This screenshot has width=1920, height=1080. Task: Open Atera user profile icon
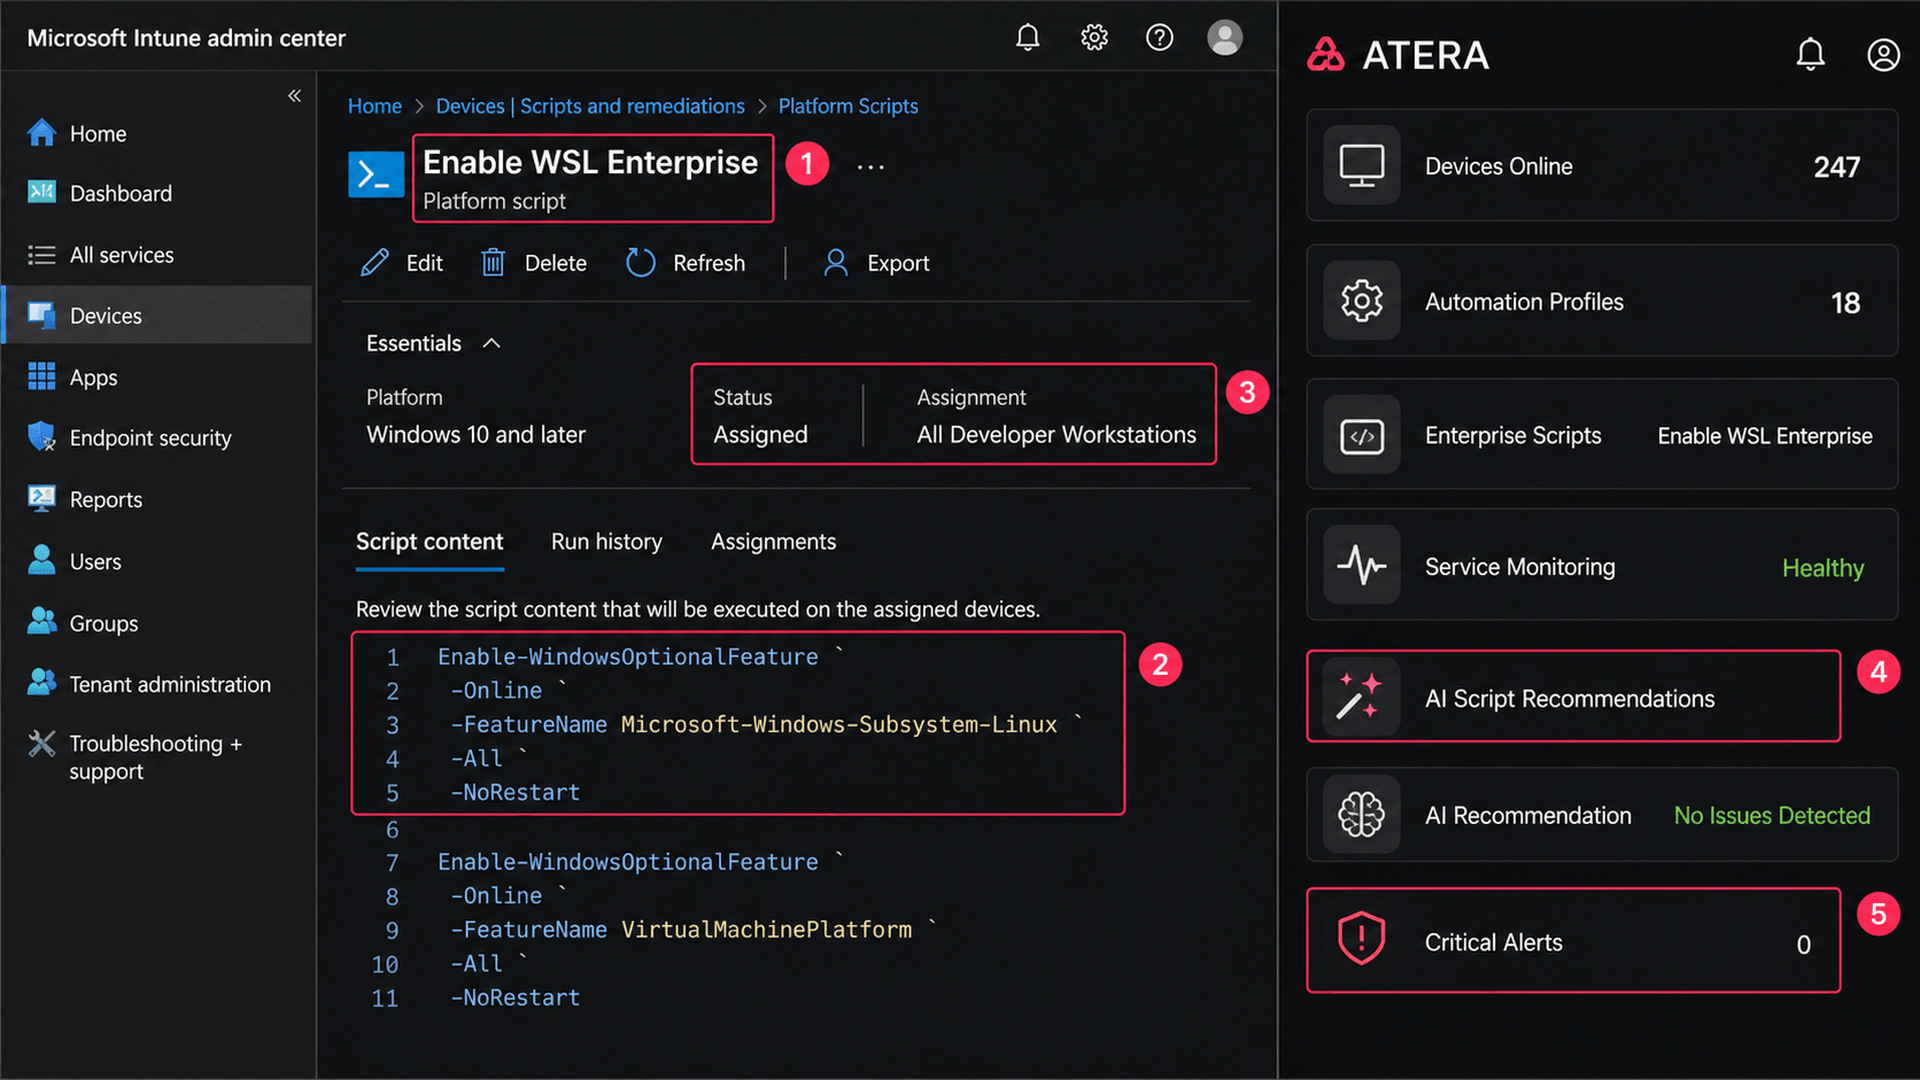coord(1883,55)
